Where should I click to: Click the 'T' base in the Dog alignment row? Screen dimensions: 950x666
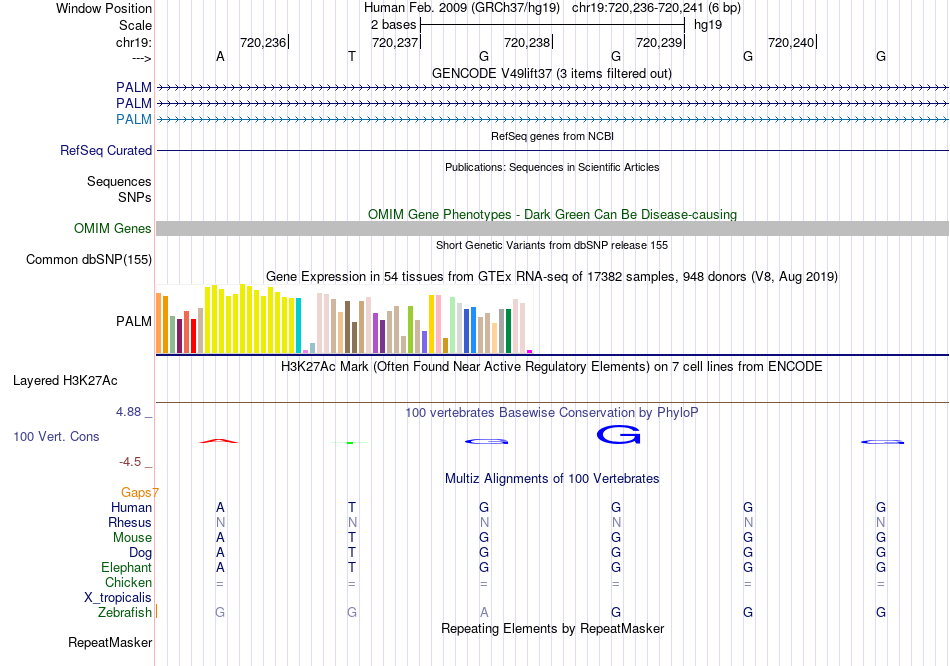pos(352,553)
